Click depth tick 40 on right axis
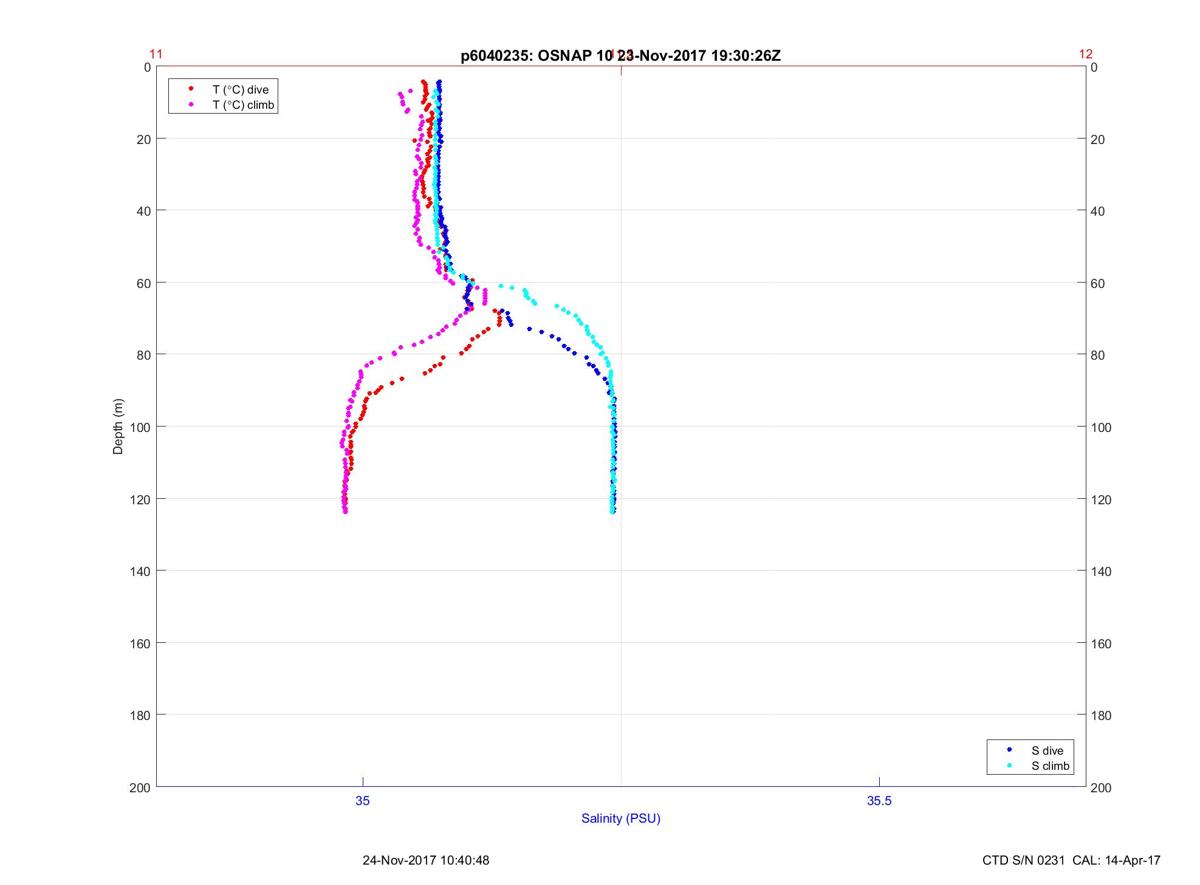Screen dimensions: 1200x885 [x=1098, y=211]
